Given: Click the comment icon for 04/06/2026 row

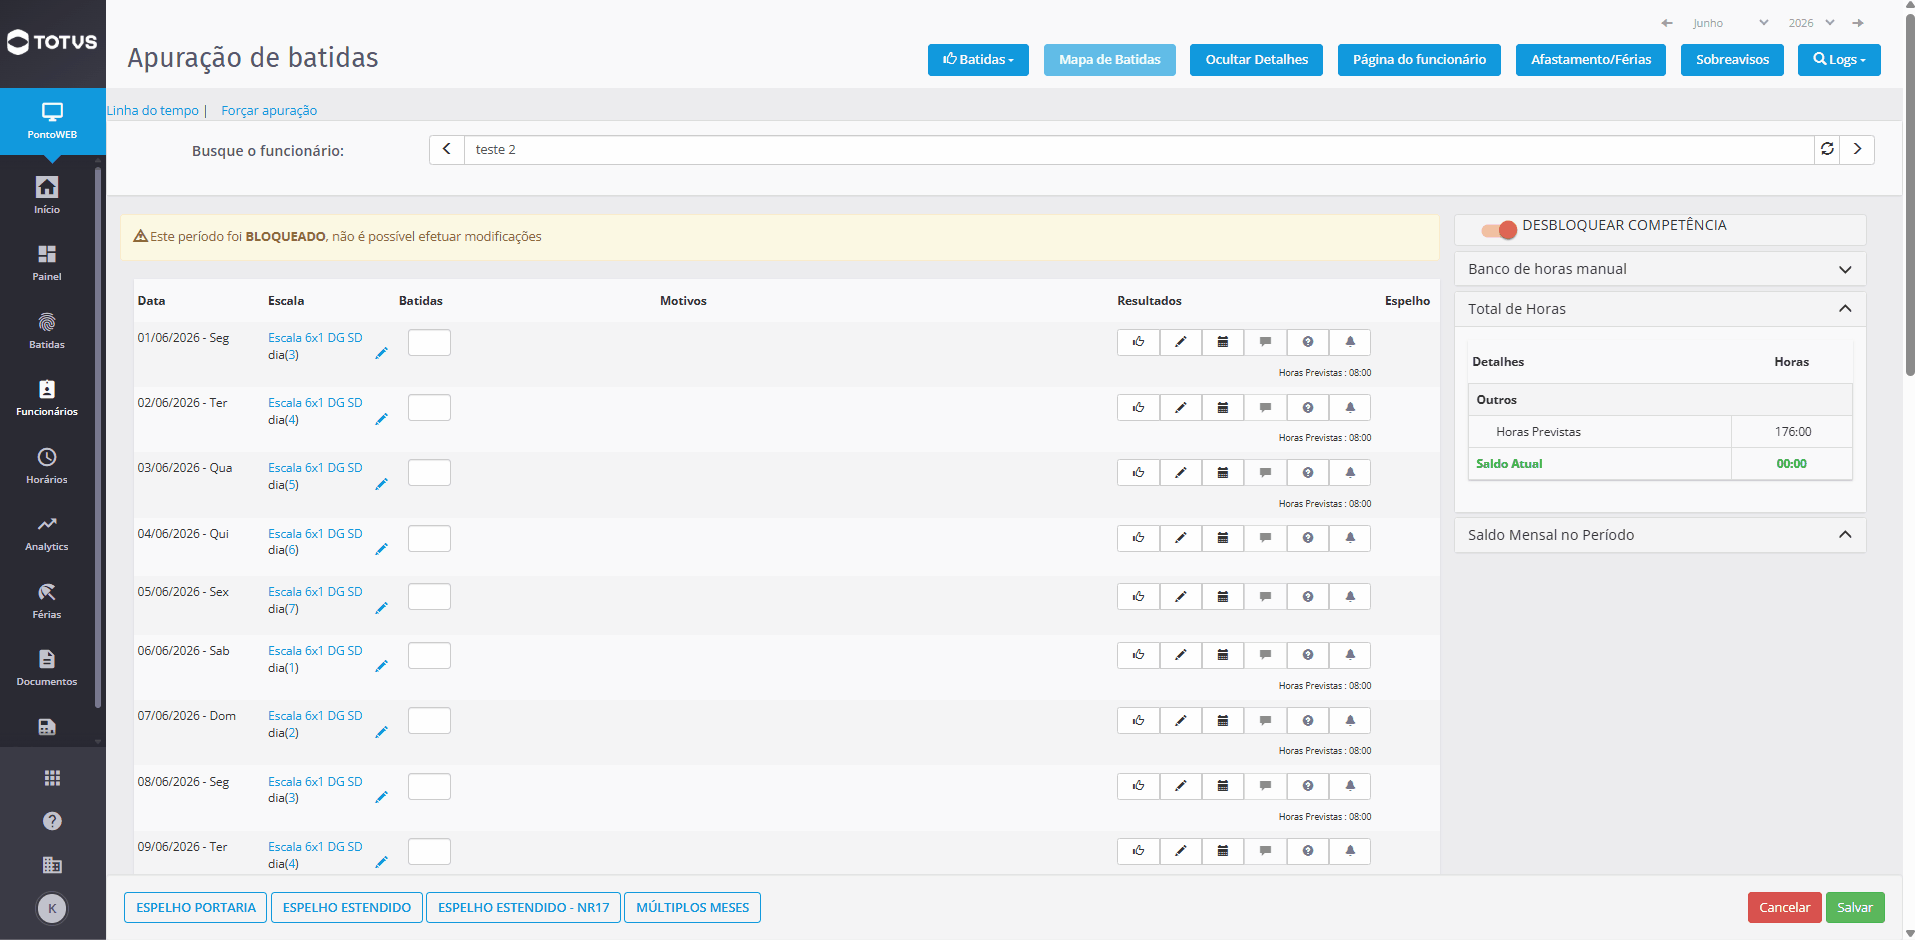Looking at the screenshot, I should pos(1265,538).
